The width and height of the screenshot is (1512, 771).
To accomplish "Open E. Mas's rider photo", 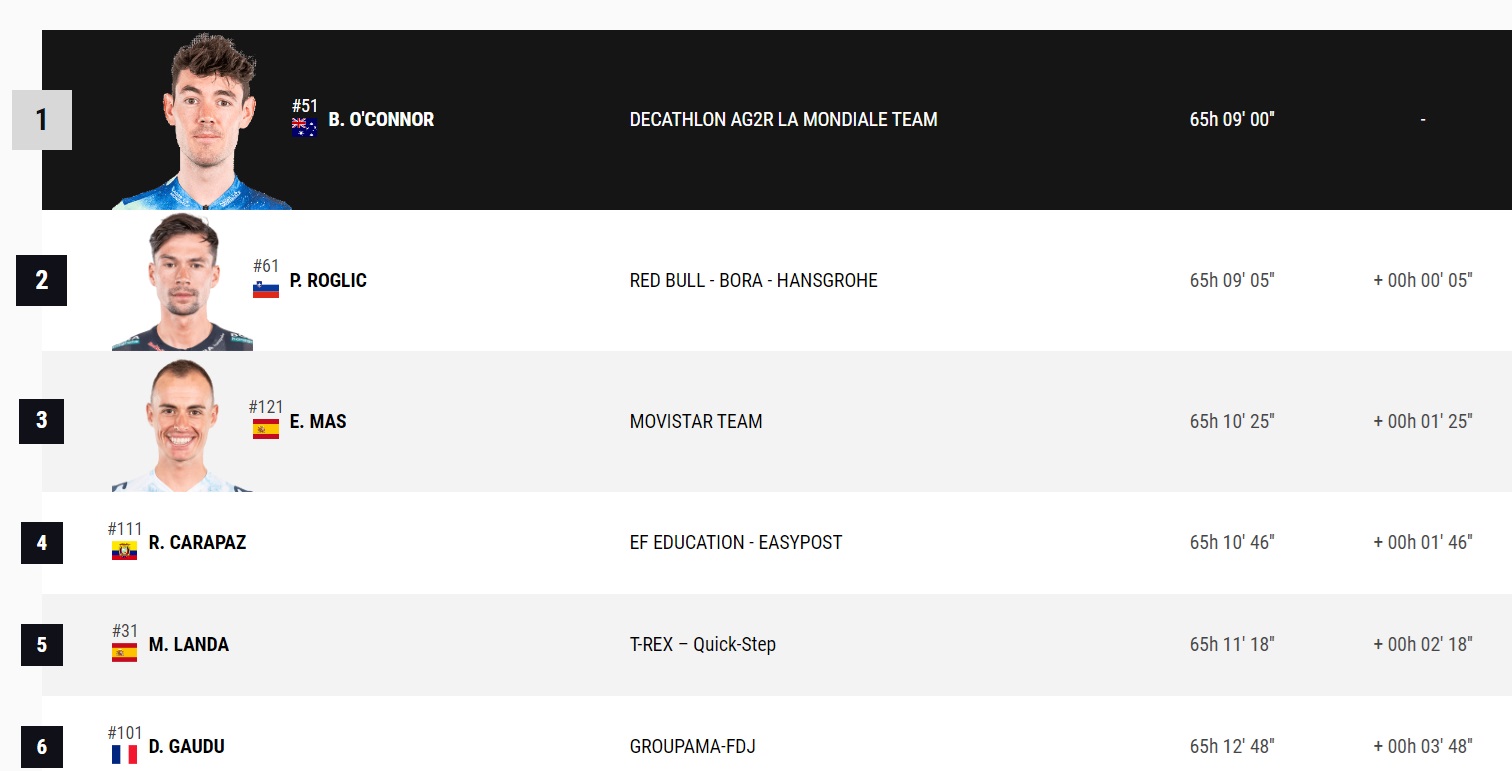I will pos(181,423).
